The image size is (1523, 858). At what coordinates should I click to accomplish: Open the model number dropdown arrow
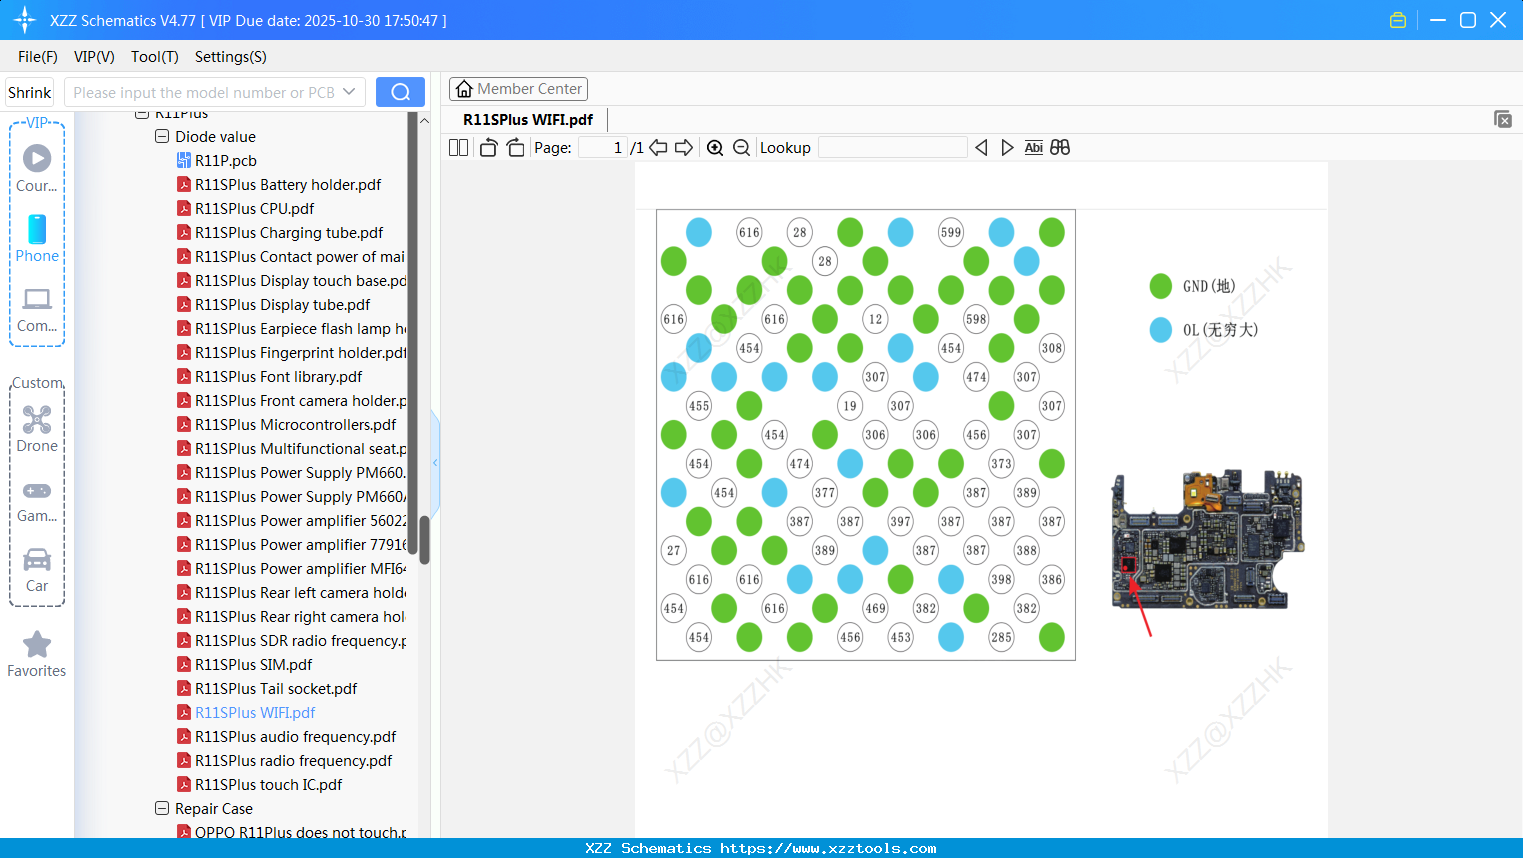point(349,92)
